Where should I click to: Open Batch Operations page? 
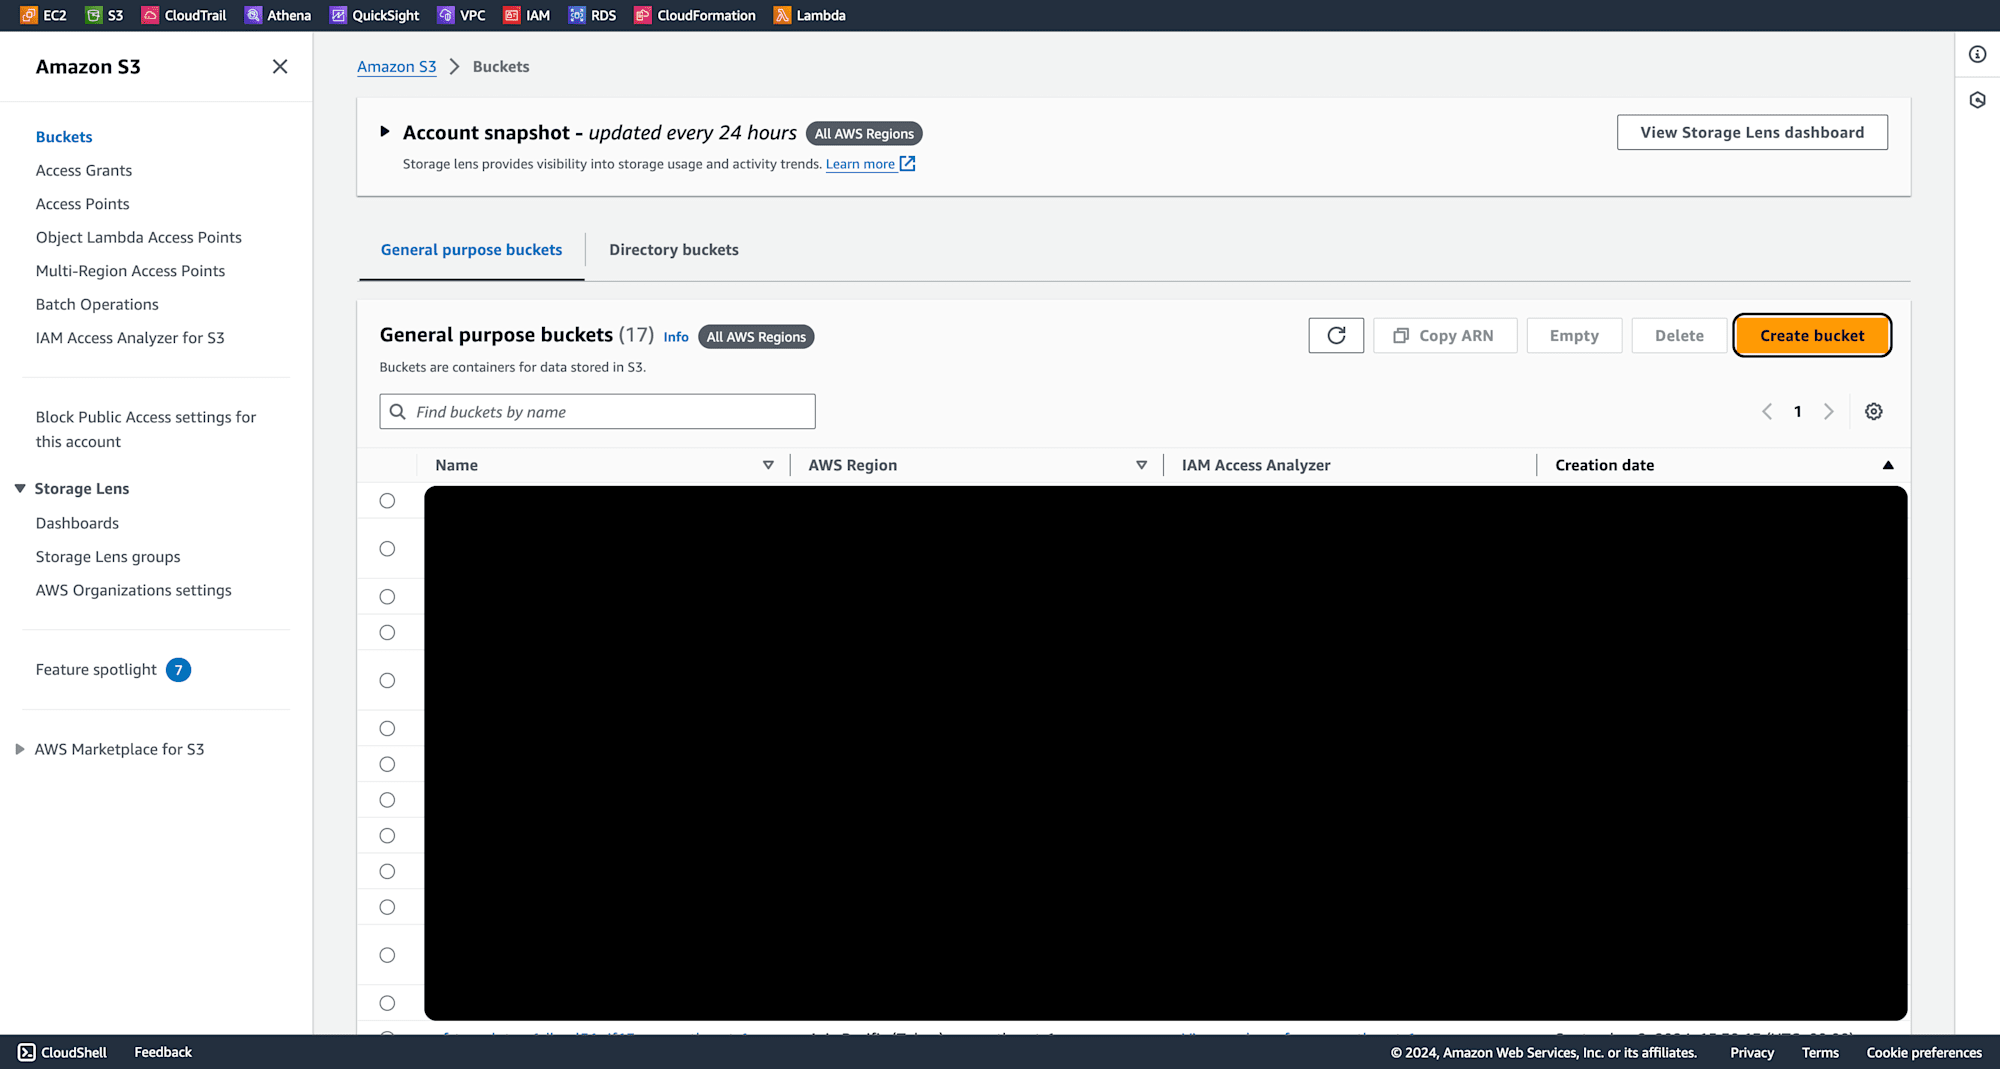click(x=97, y=304)
